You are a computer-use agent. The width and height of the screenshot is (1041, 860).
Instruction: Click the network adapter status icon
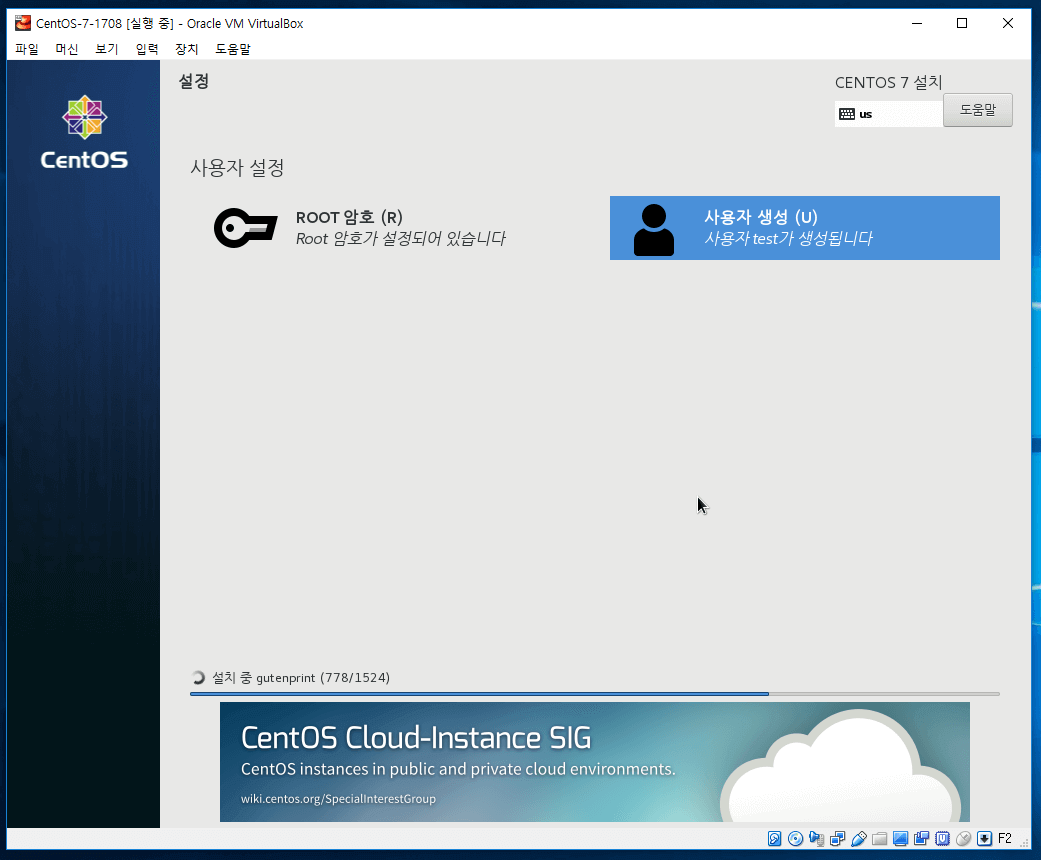(x=838, y=838)
